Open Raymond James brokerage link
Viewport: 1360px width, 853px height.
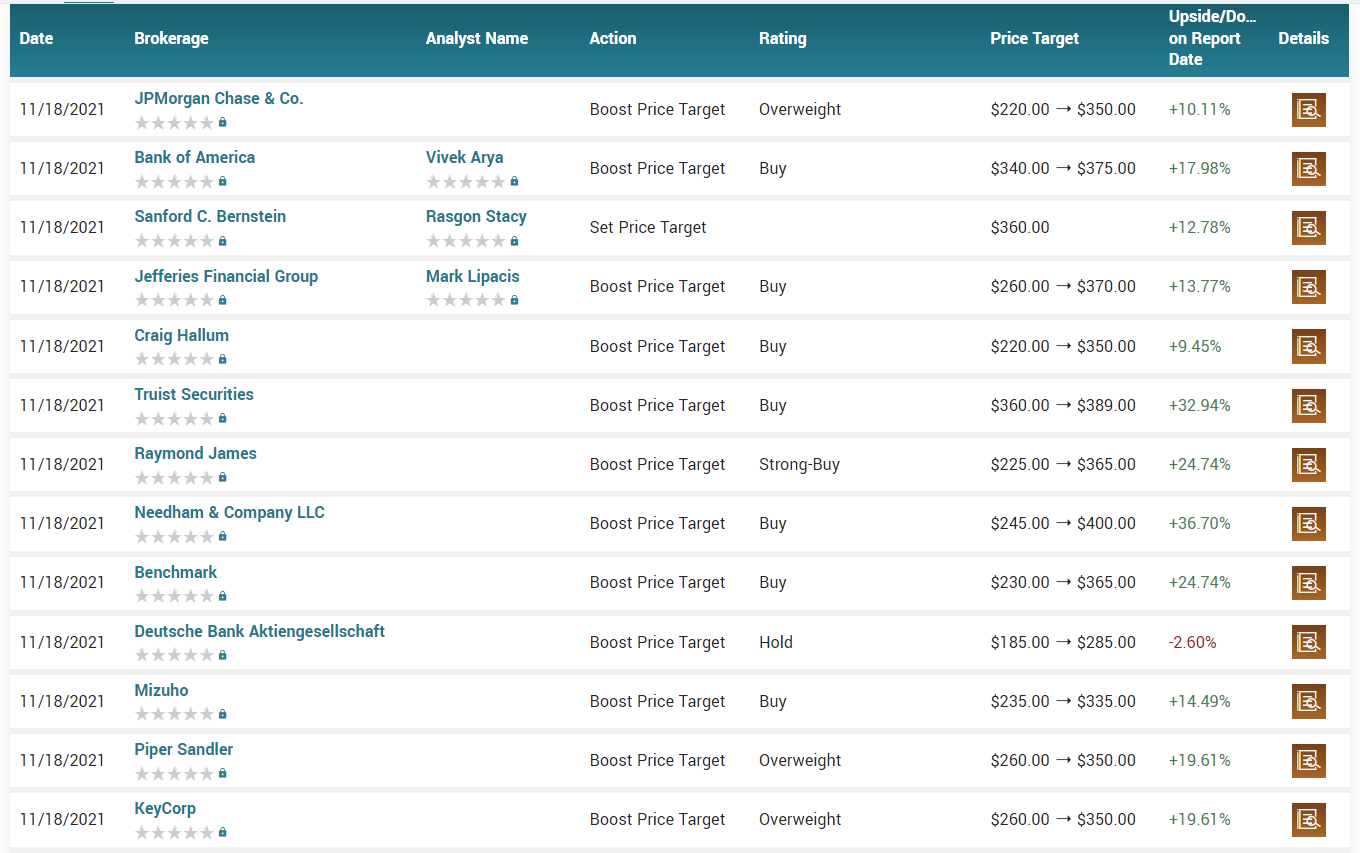[x=196, y=453]
